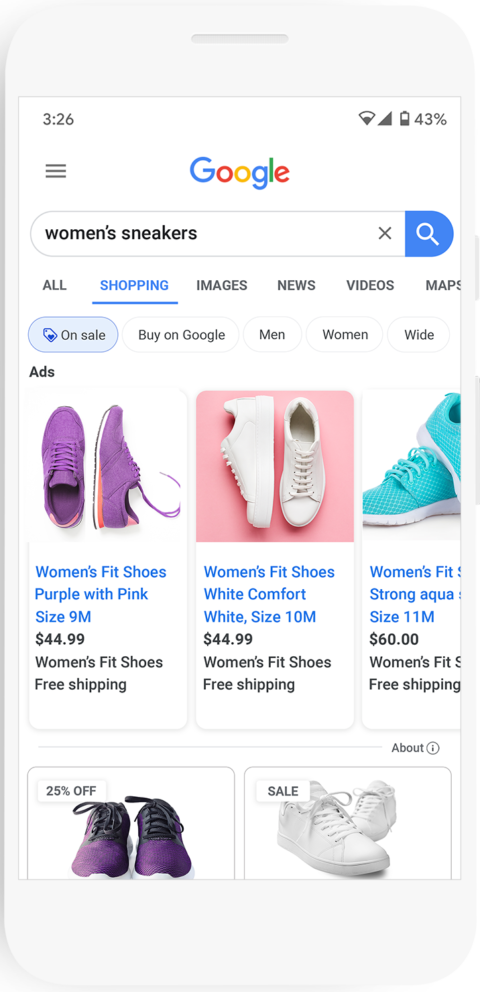
Task: Open the ALL results tab
Action: point(54,285)
